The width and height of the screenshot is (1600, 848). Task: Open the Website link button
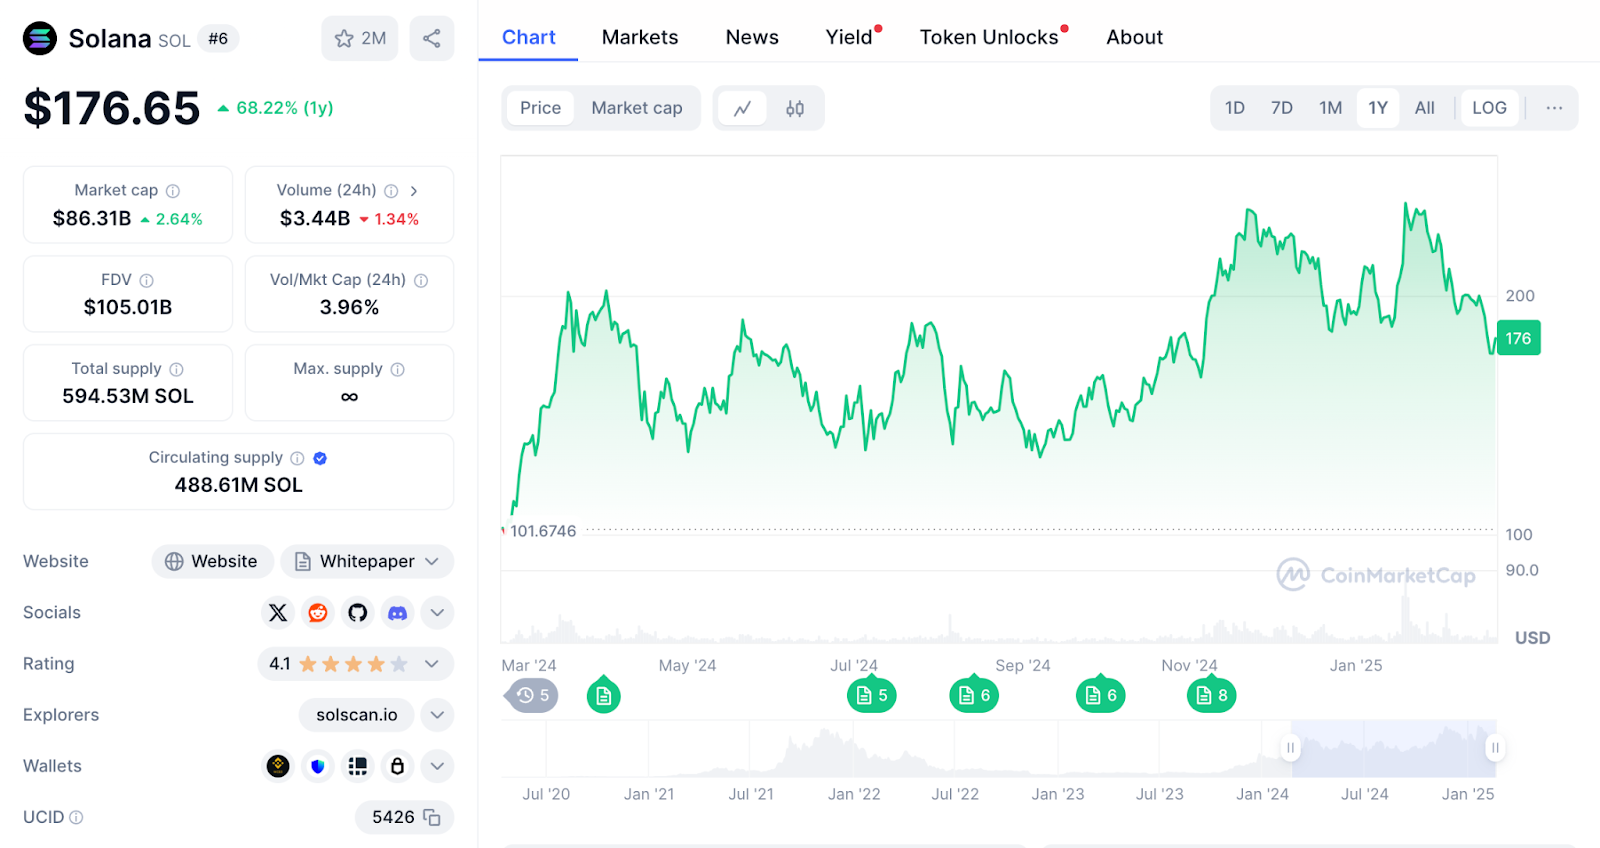[212, 562]
